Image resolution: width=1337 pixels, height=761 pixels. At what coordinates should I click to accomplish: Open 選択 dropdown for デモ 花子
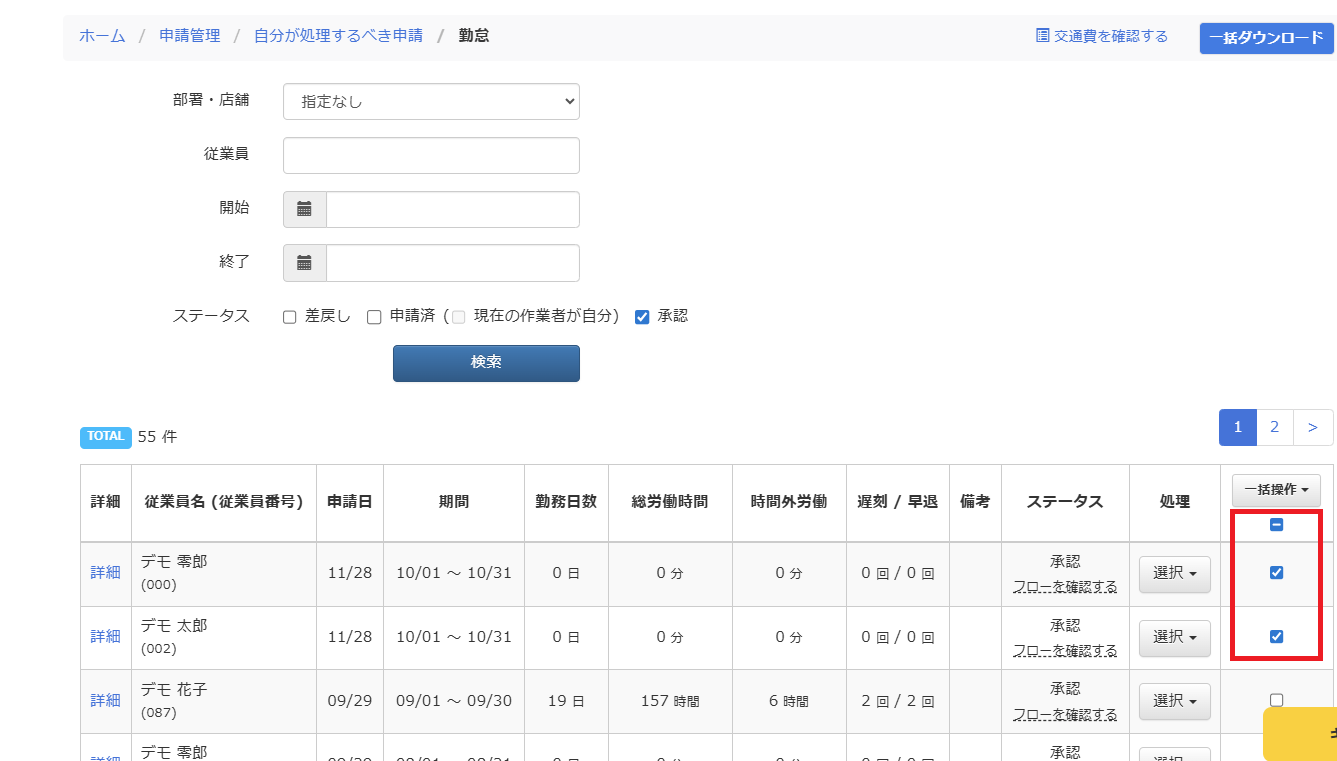[1175, 701]
